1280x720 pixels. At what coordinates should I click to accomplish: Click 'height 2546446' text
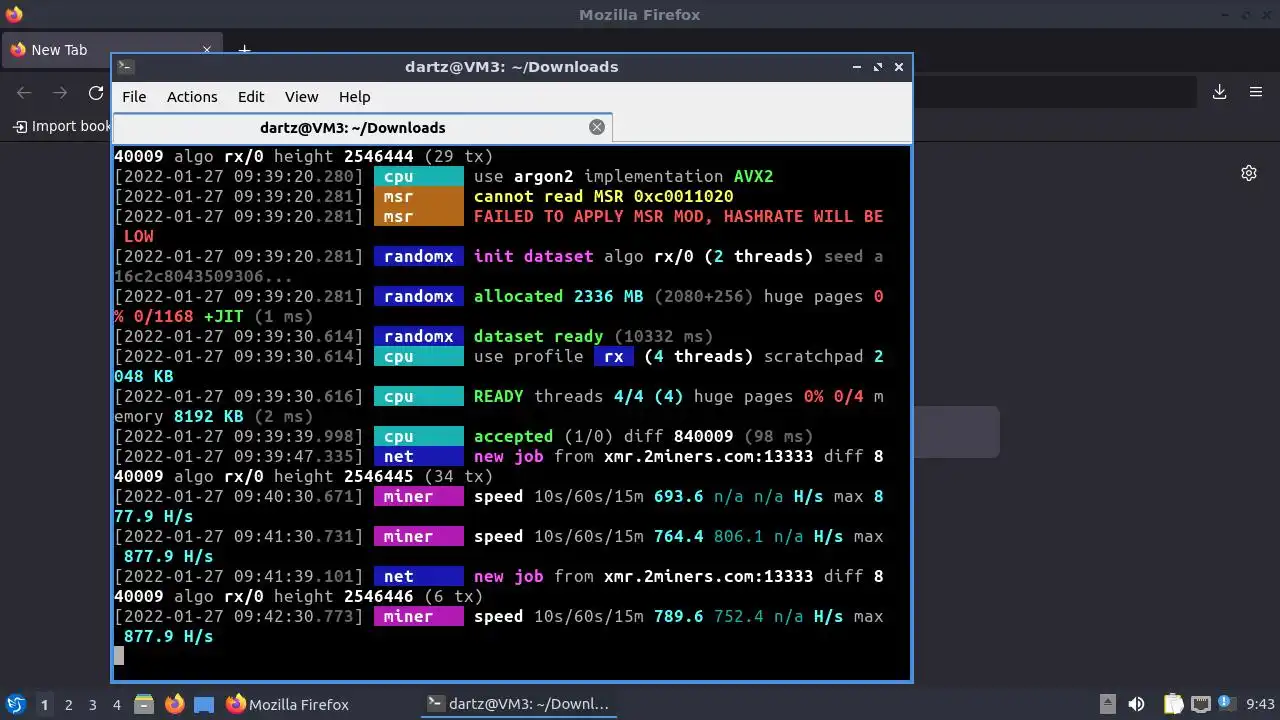pos(343,597)
